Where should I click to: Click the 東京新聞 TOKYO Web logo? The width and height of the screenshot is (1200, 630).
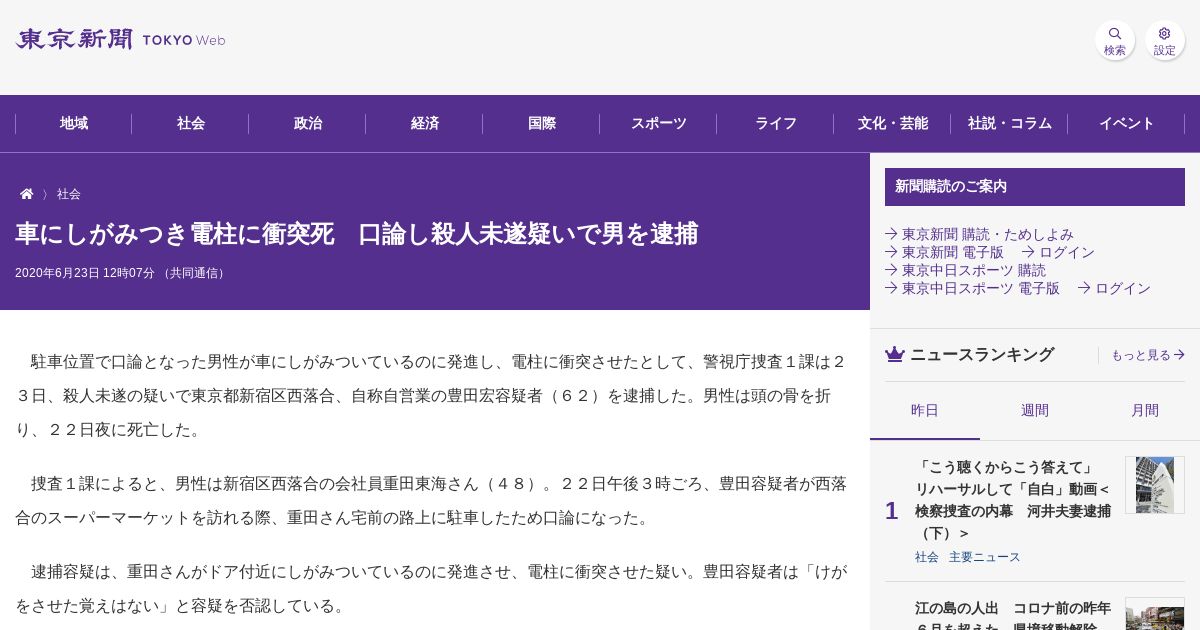(x=120, y=40)
